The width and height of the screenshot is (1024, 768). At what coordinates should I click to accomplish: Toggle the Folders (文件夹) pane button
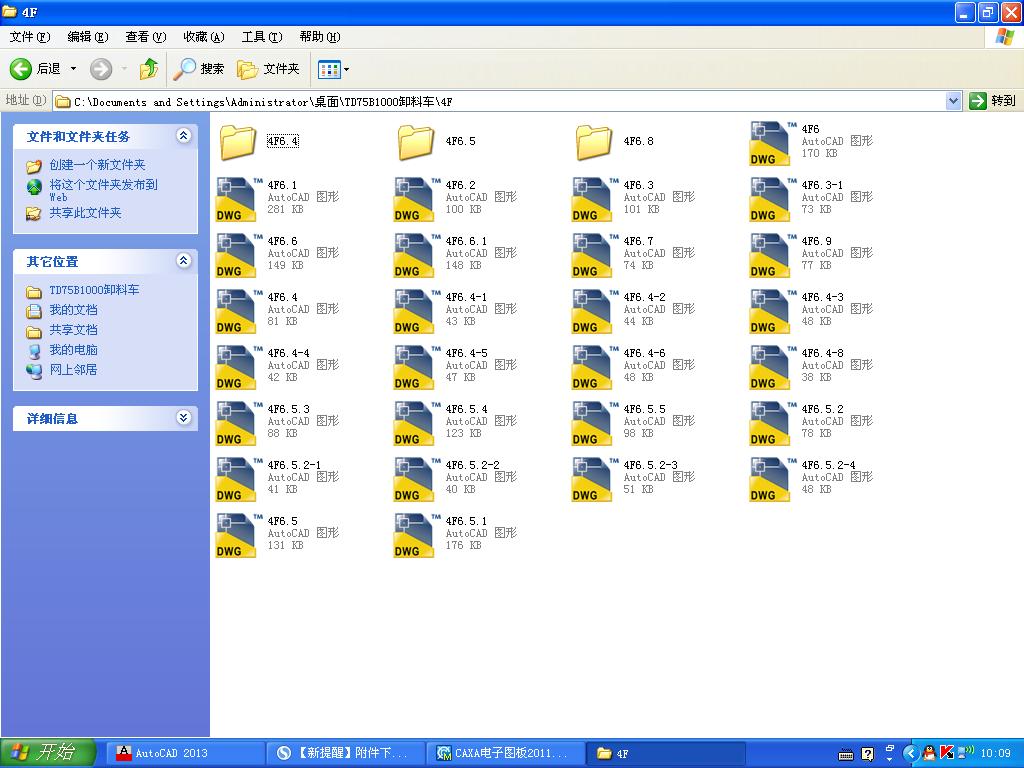click(268, 69)
